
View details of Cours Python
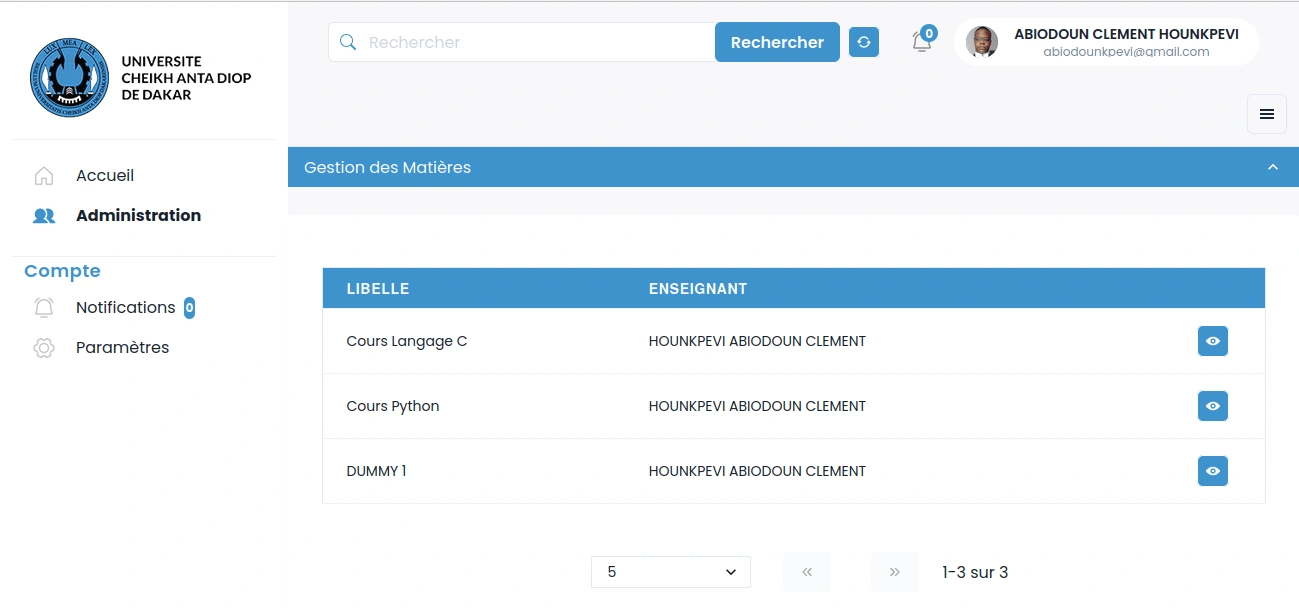pyautogui.click(x=1213, y=406)
